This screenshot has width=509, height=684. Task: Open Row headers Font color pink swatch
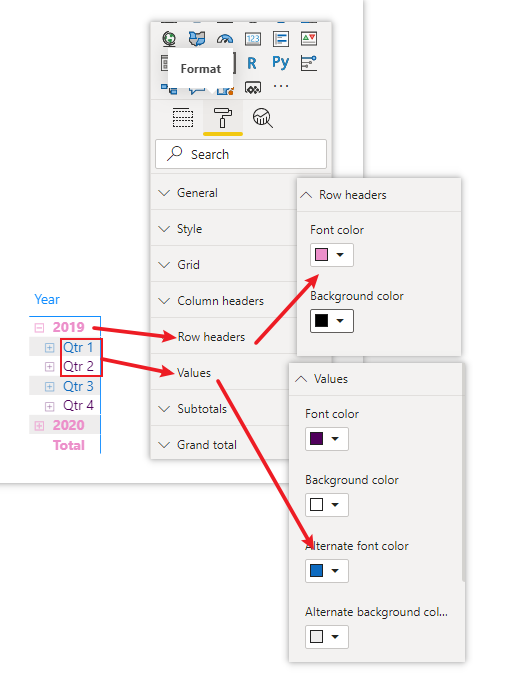(x=332, y=255)
